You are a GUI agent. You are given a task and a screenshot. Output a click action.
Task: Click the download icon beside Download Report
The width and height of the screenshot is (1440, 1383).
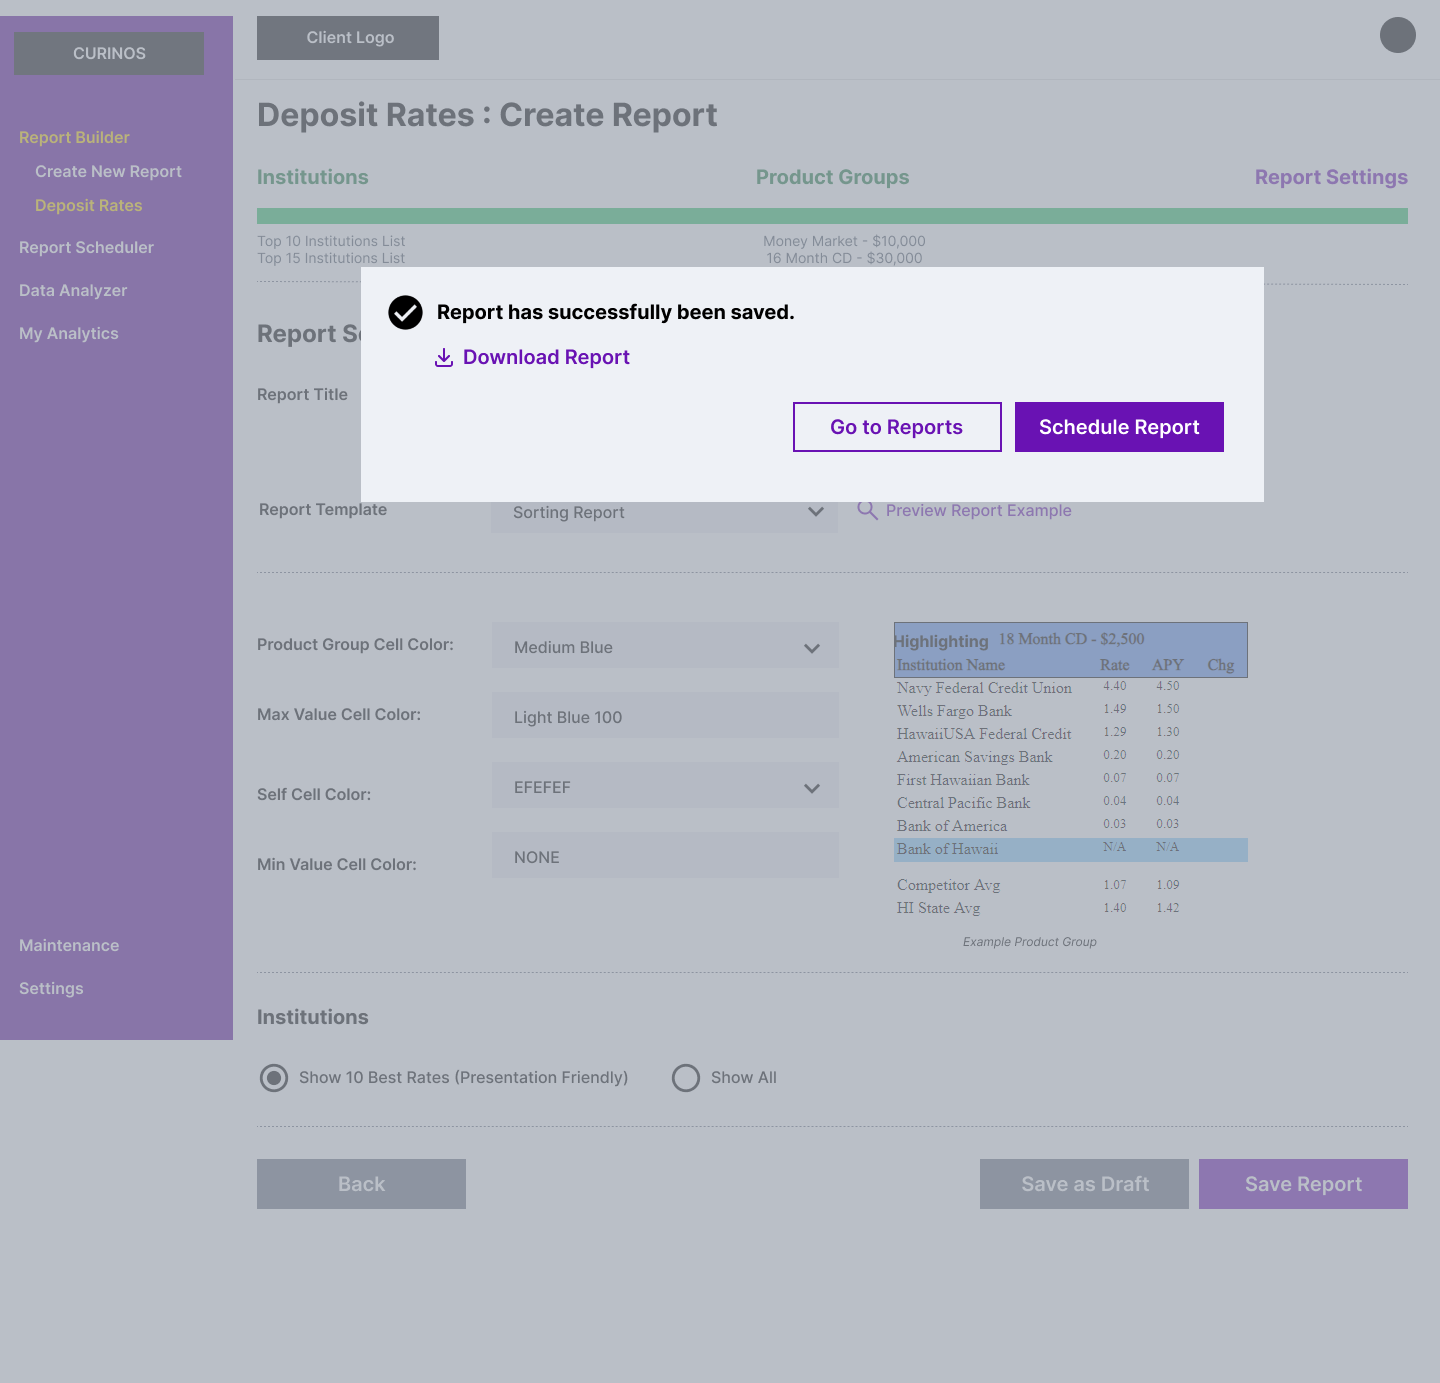coord(444,358)
